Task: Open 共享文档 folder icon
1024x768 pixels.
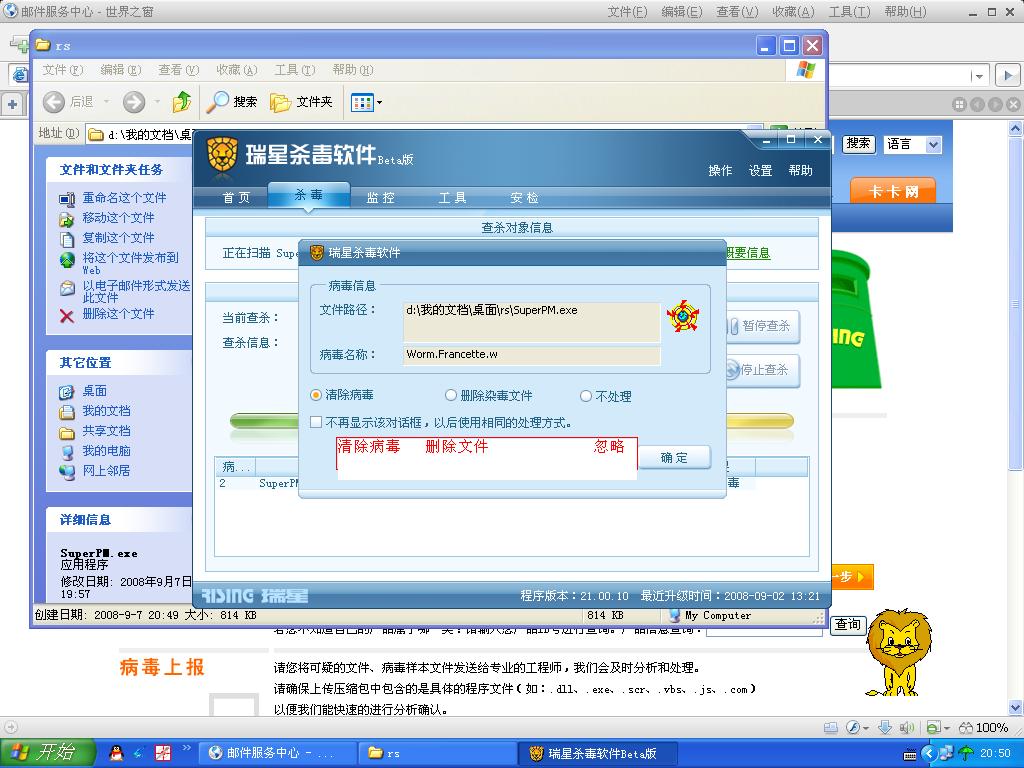Action: pos(67,432)
